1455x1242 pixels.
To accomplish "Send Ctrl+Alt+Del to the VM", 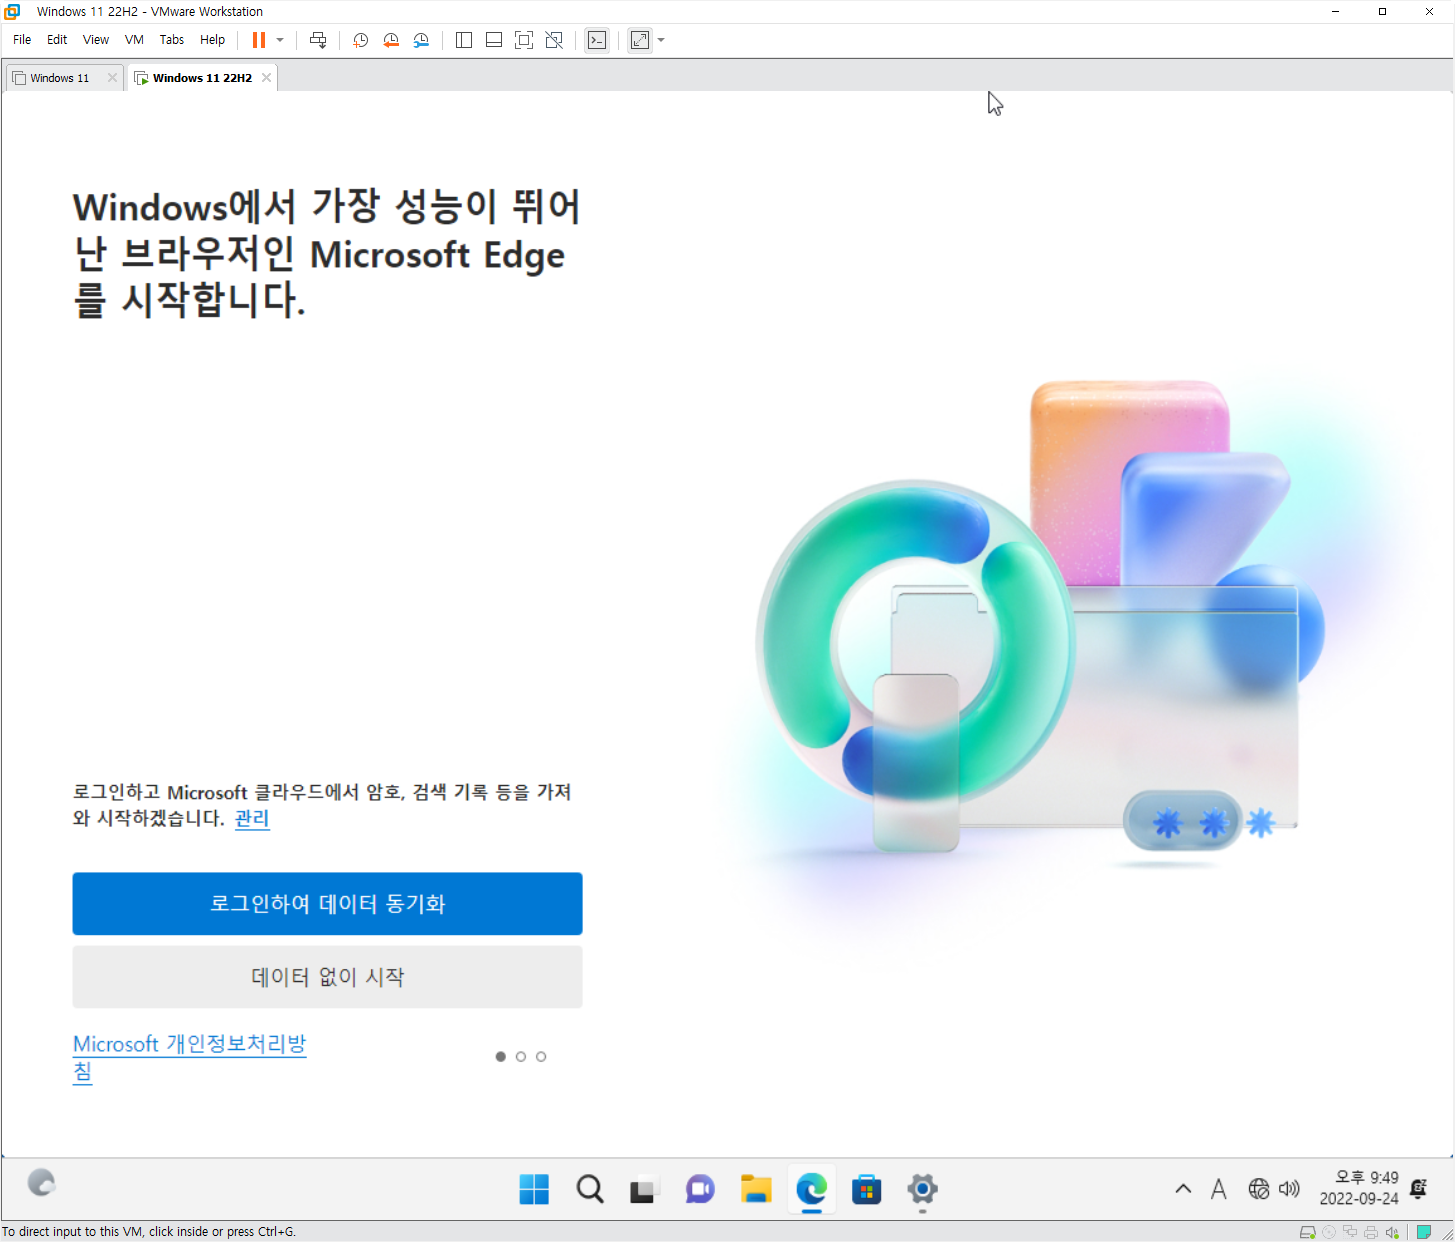I will (x=318, y=40).
